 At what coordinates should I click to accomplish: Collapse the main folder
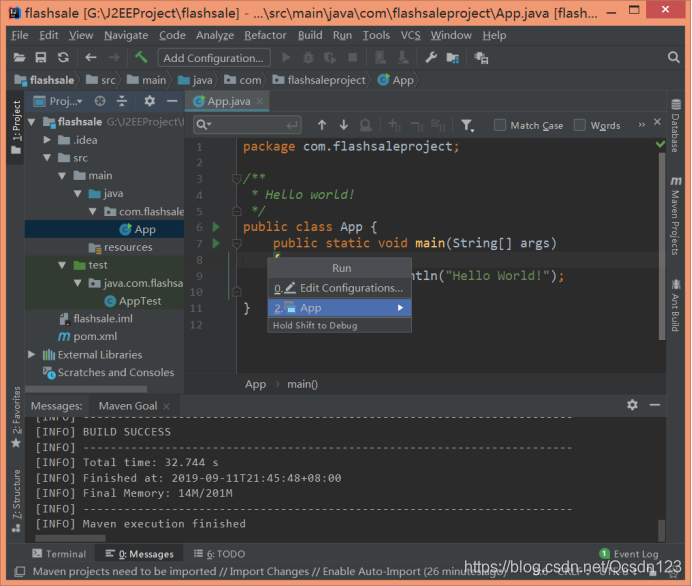tap(62, 176)
